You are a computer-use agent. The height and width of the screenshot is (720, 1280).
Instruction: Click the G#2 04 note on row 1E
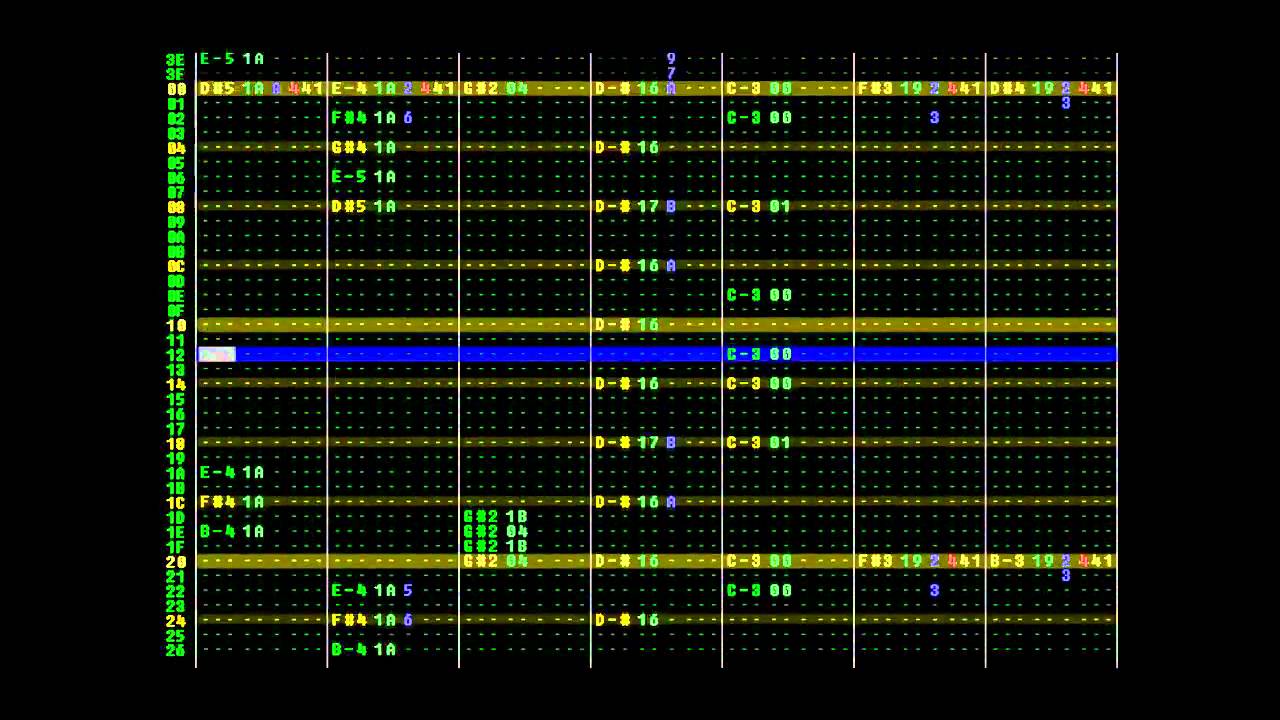pos(496,531)
